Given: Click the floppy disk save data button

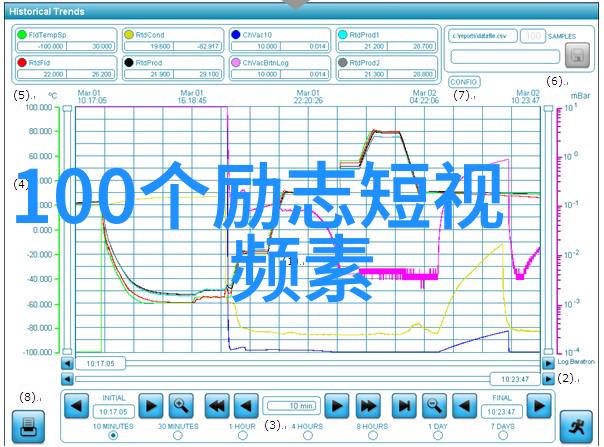Looking at the screenshot, I should pos(577,55).
